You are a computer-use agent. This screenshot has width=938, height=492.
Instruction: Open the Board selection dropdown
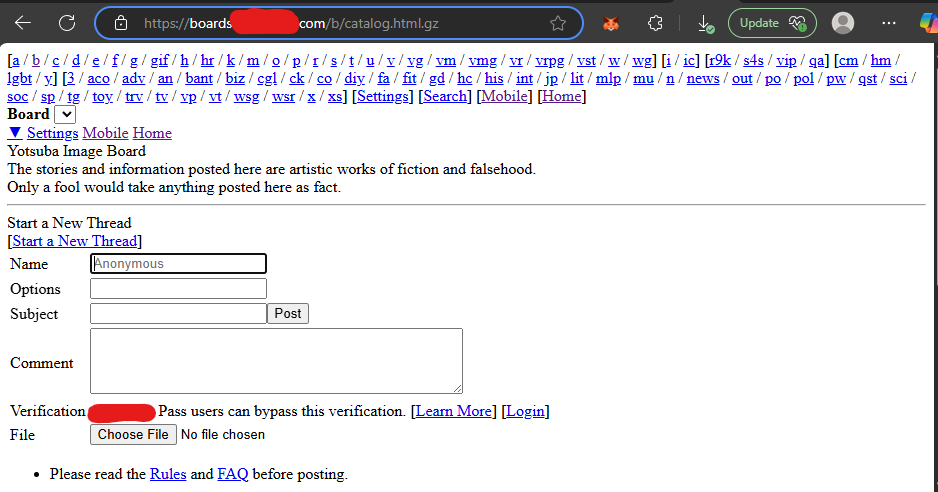tap(65, 115)
